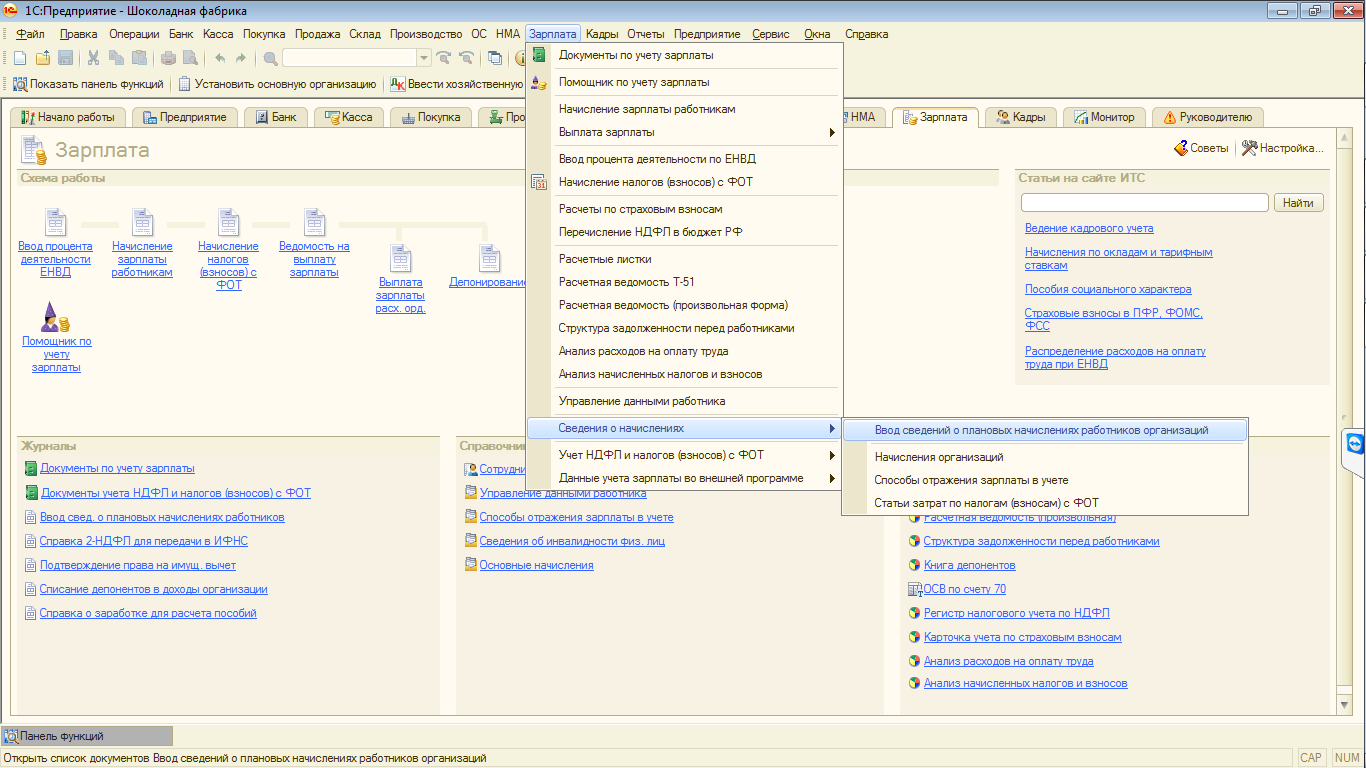Click the ИТС articles search input field
Screen dimensions: 1366x768
1144,203
